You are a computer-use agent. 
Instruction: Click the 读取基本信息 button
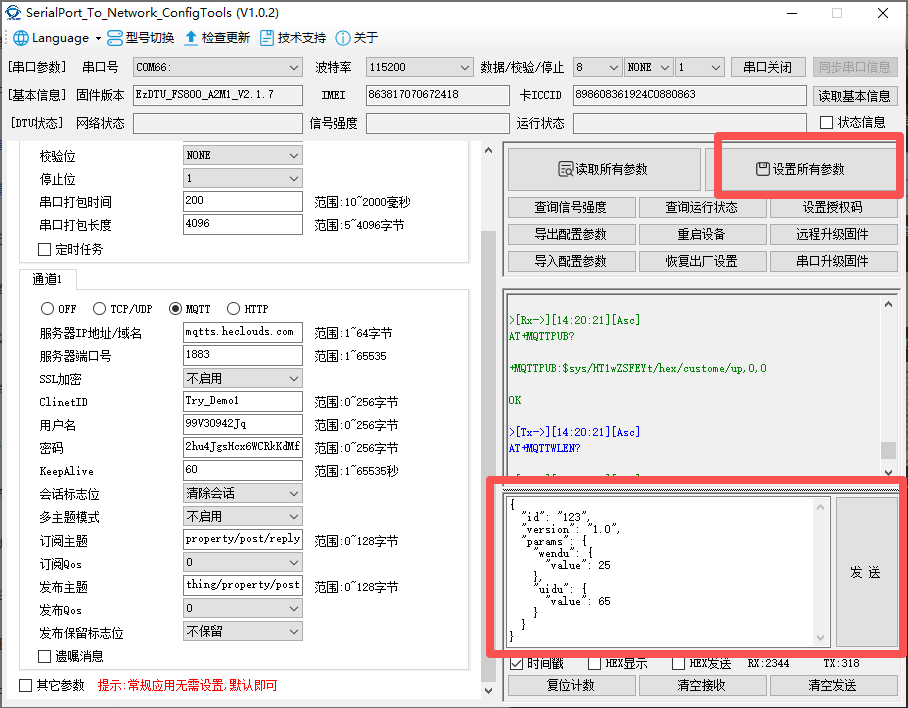click(x=855, y=96)
